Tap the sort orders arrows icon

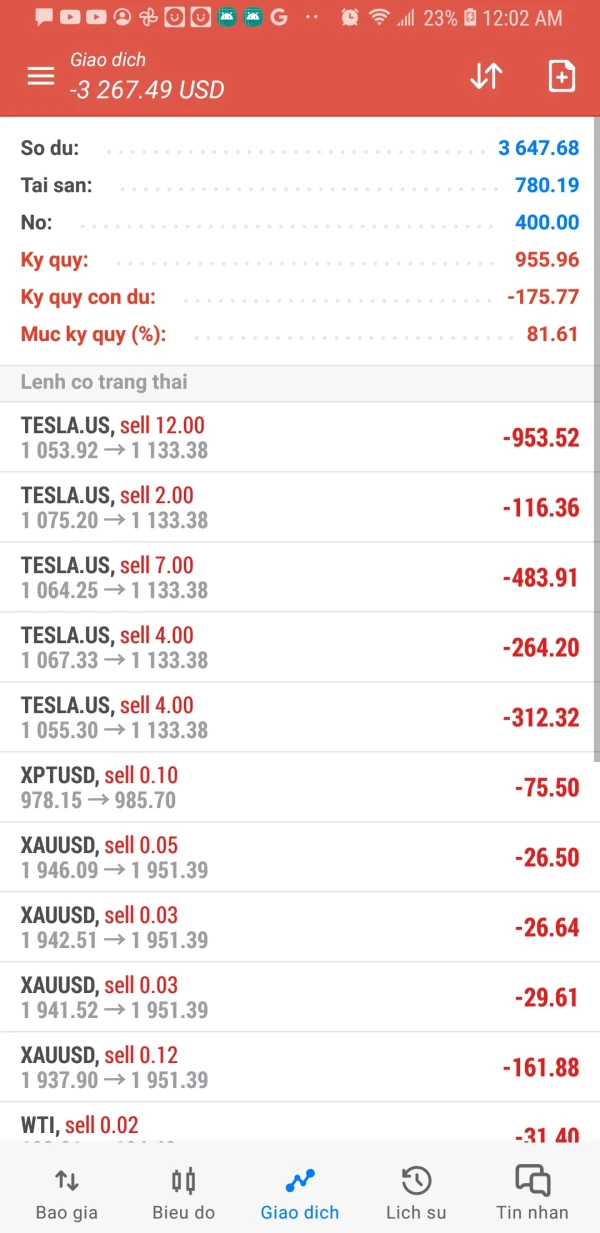coord(486,76)
